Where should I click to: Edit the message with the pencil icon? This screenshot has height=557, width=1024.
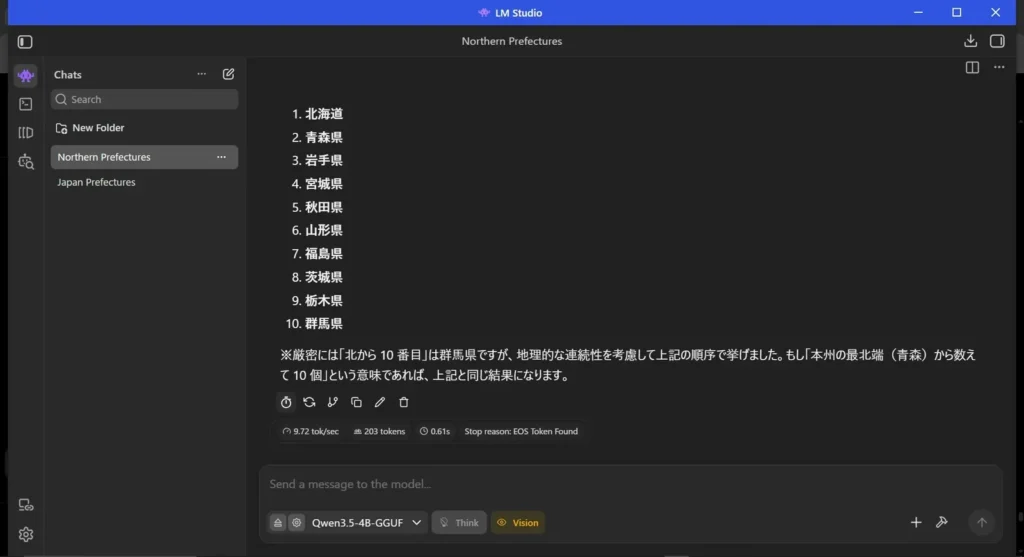380,402
